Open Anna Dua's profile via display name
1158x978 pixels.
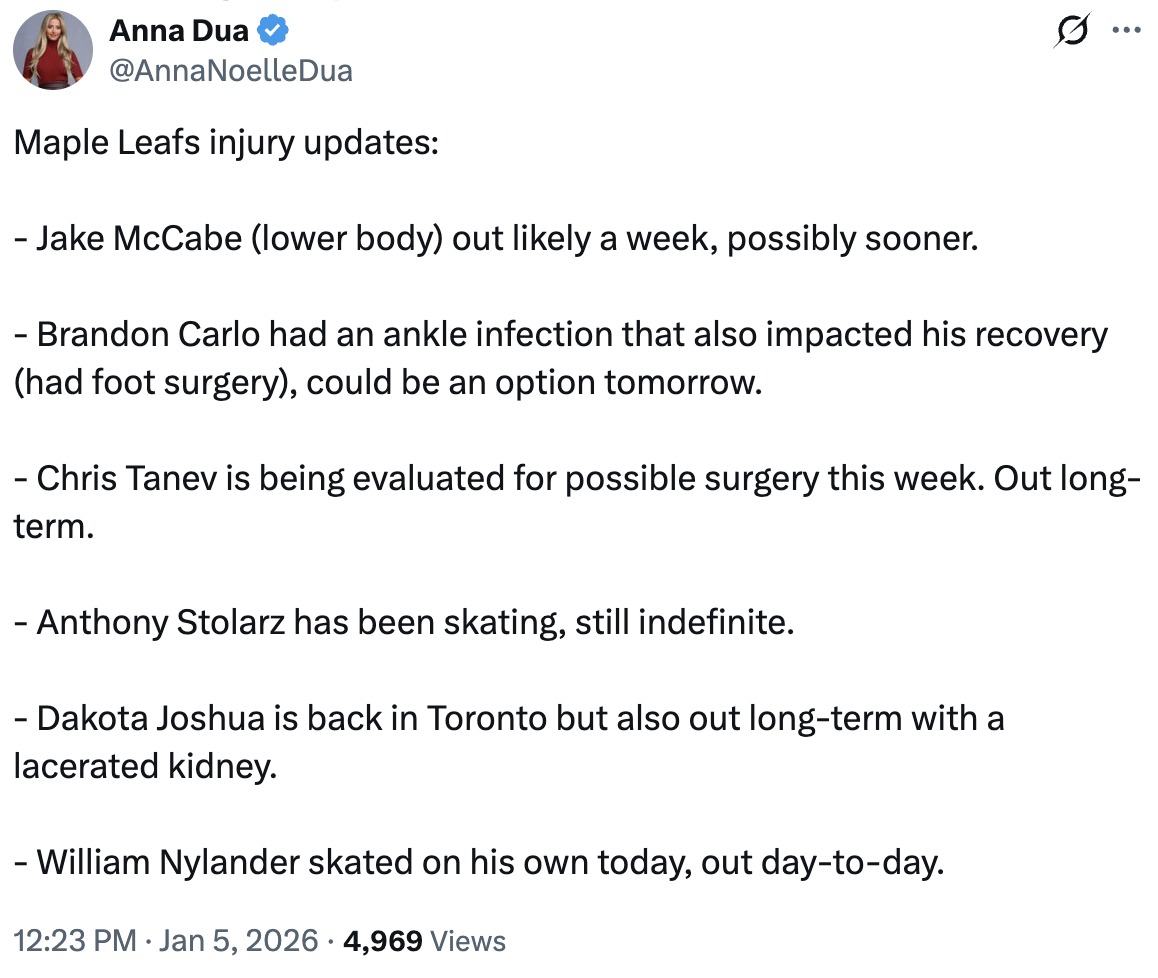tap(180, 30)
